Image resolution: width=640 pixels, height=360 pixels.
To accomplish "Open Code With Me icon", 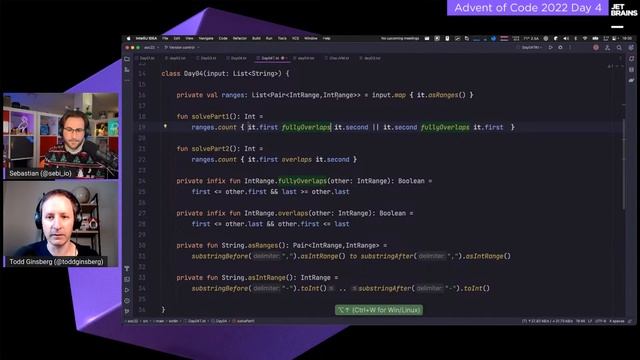I will pos(607,48).
